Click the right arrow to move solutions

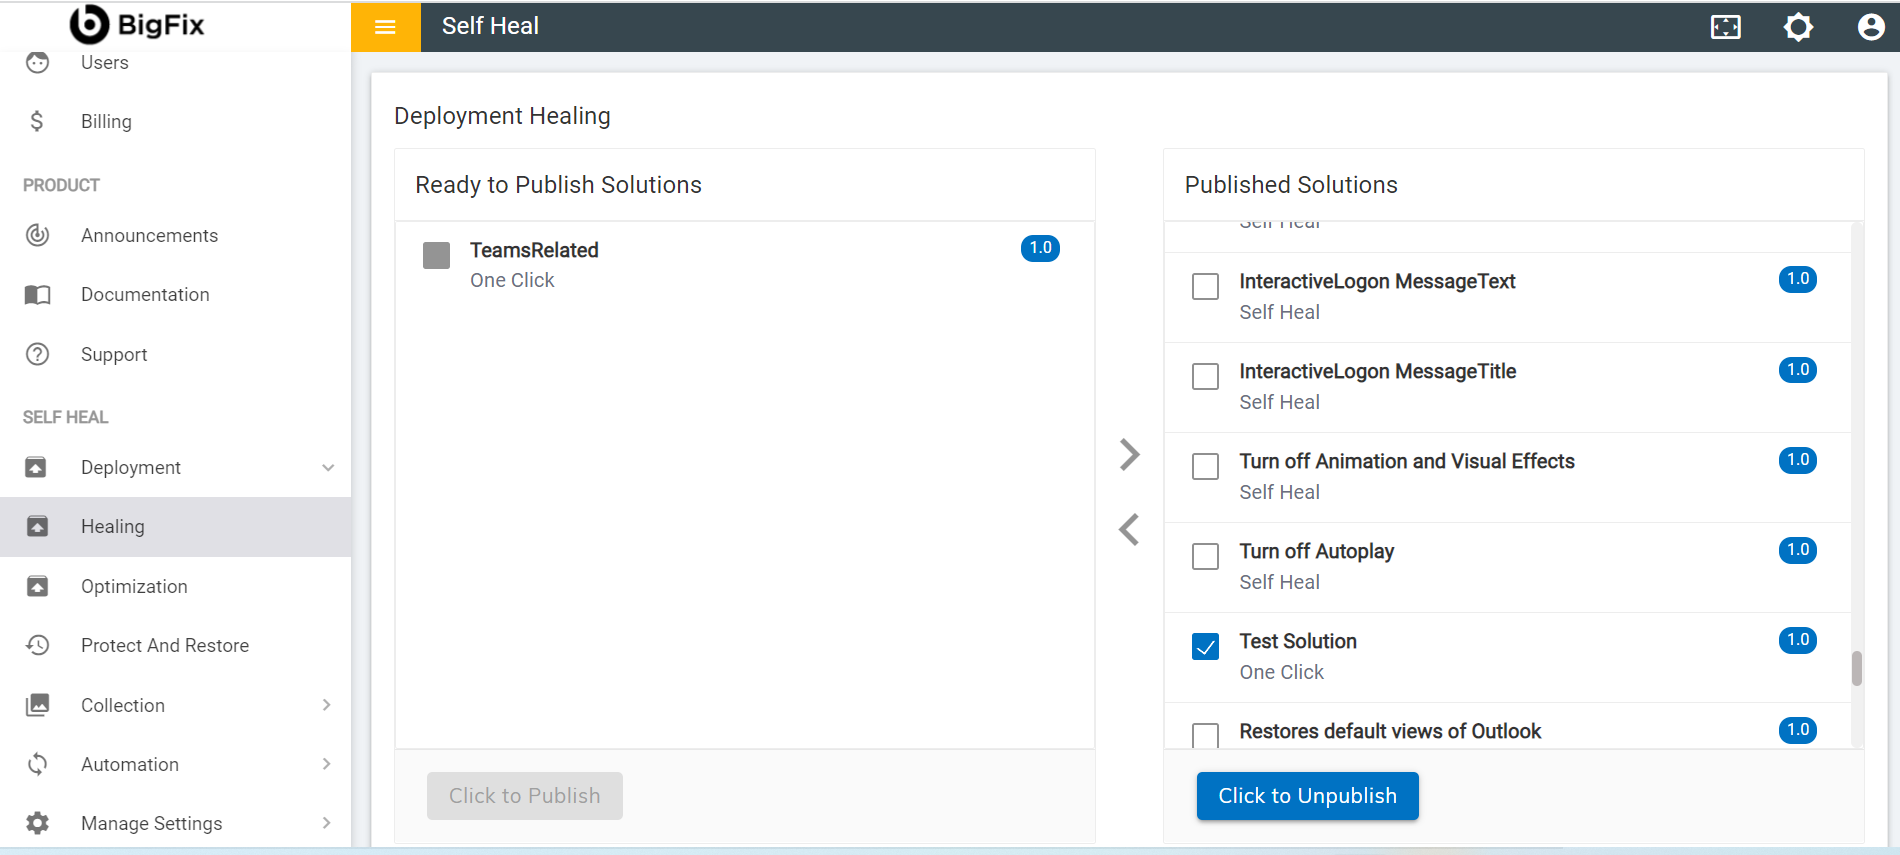point(1130,455)
